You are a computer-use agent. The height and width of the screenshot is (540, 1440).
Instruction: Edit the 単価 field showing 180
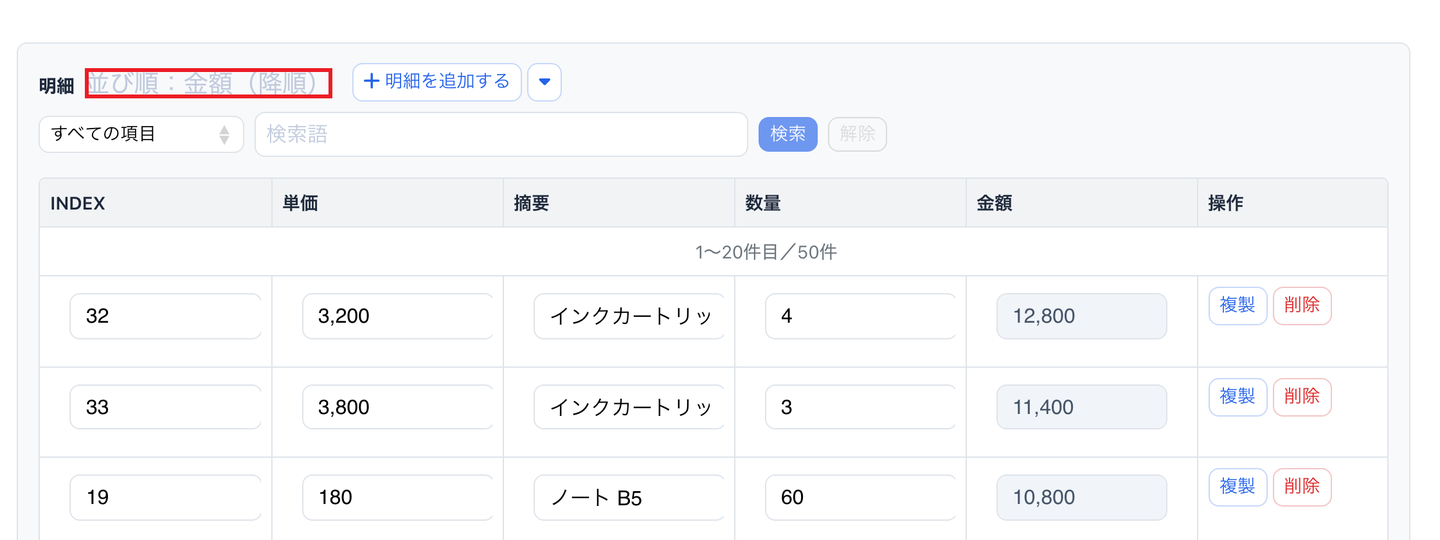pyautogui.click(x=398, y=497)
